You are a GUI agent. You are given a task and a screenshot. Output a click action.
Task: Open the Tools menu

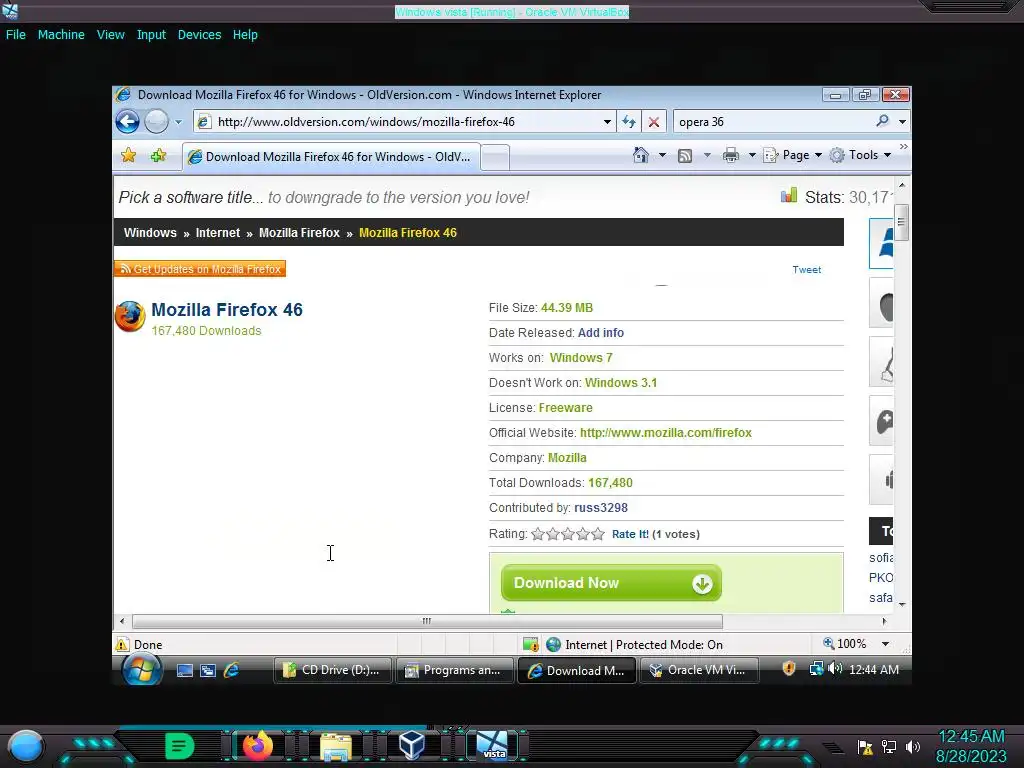(860, 155)
